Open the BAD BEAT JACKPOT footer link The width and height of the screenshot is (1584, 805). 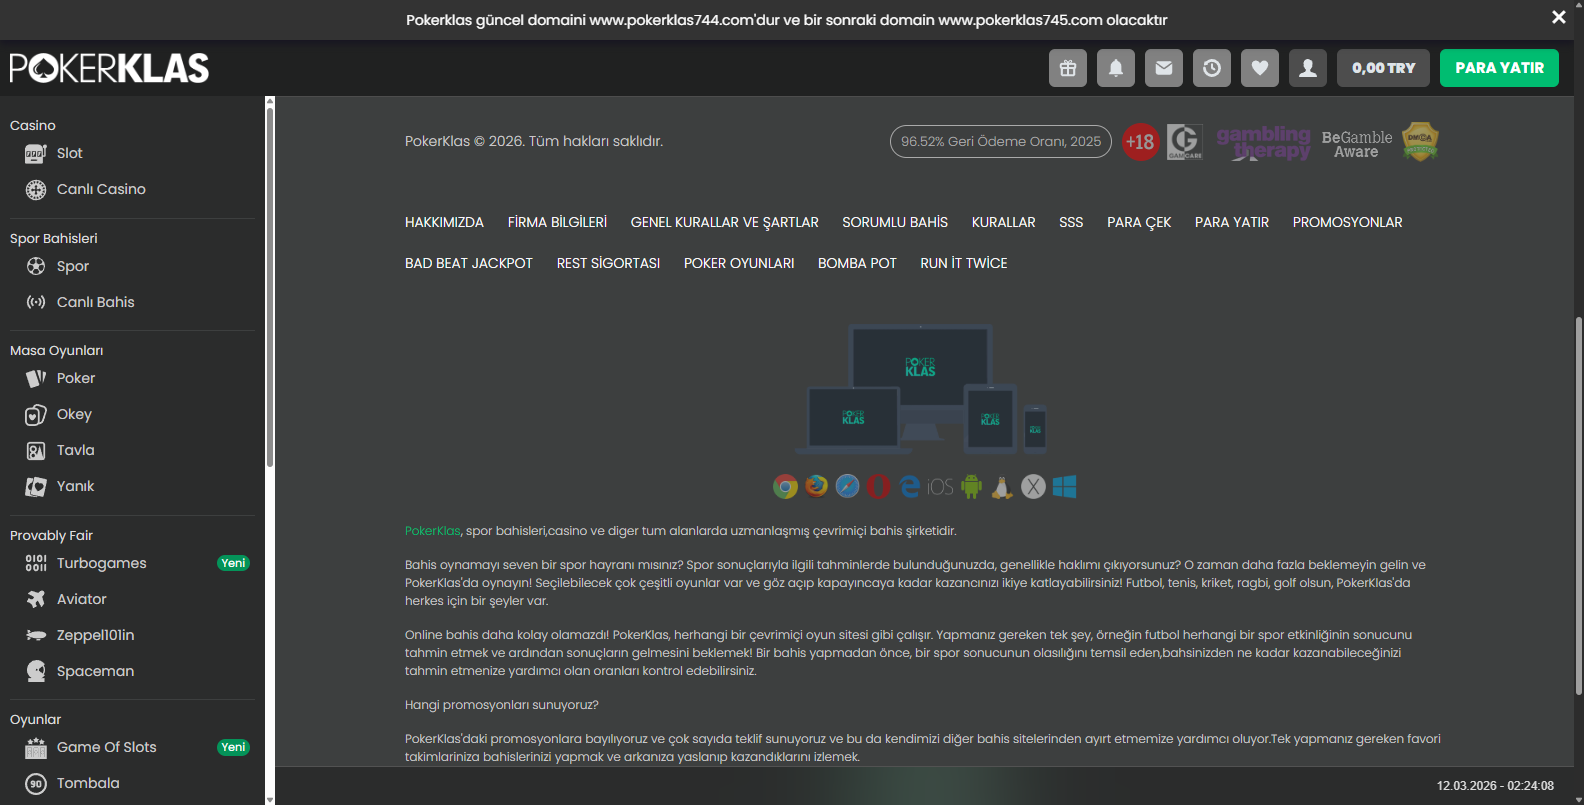coord(468,263)
